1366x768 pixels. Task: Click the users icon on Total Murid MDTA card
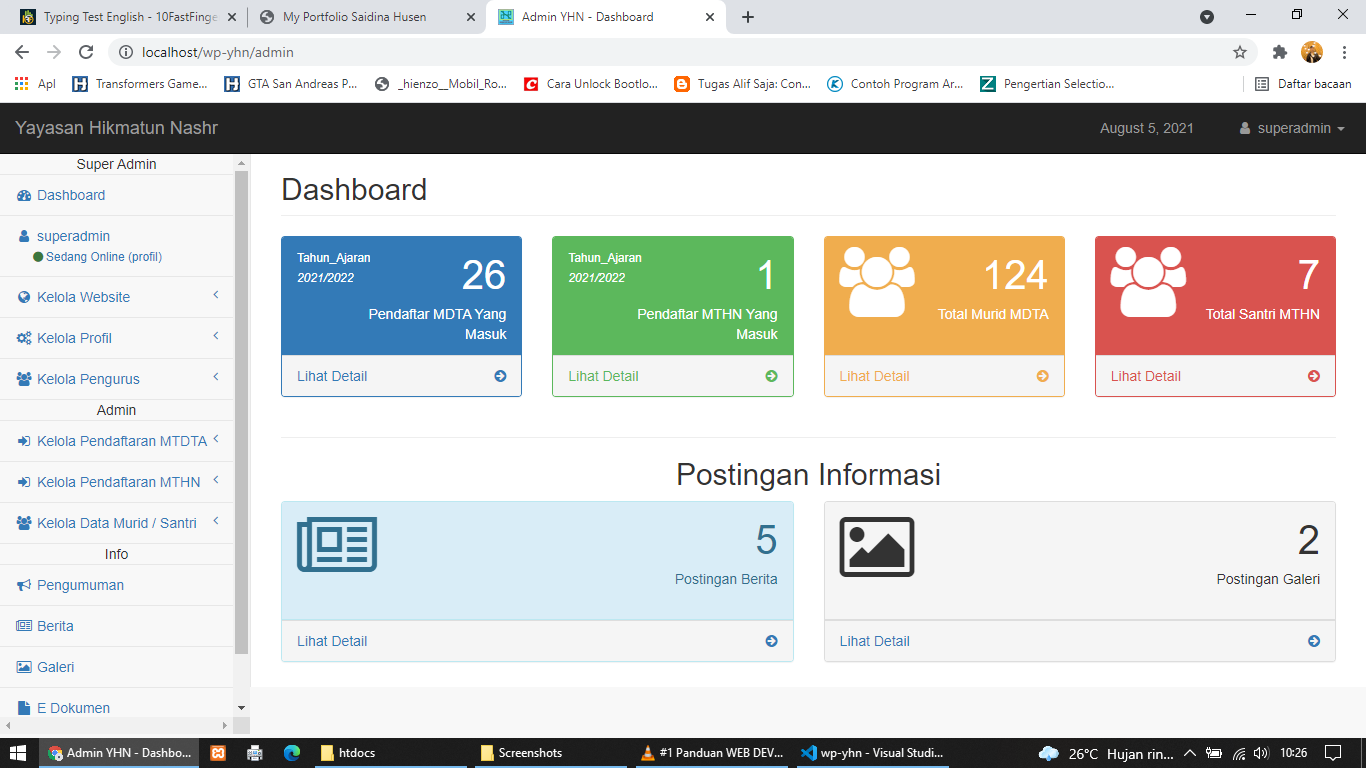876,281
